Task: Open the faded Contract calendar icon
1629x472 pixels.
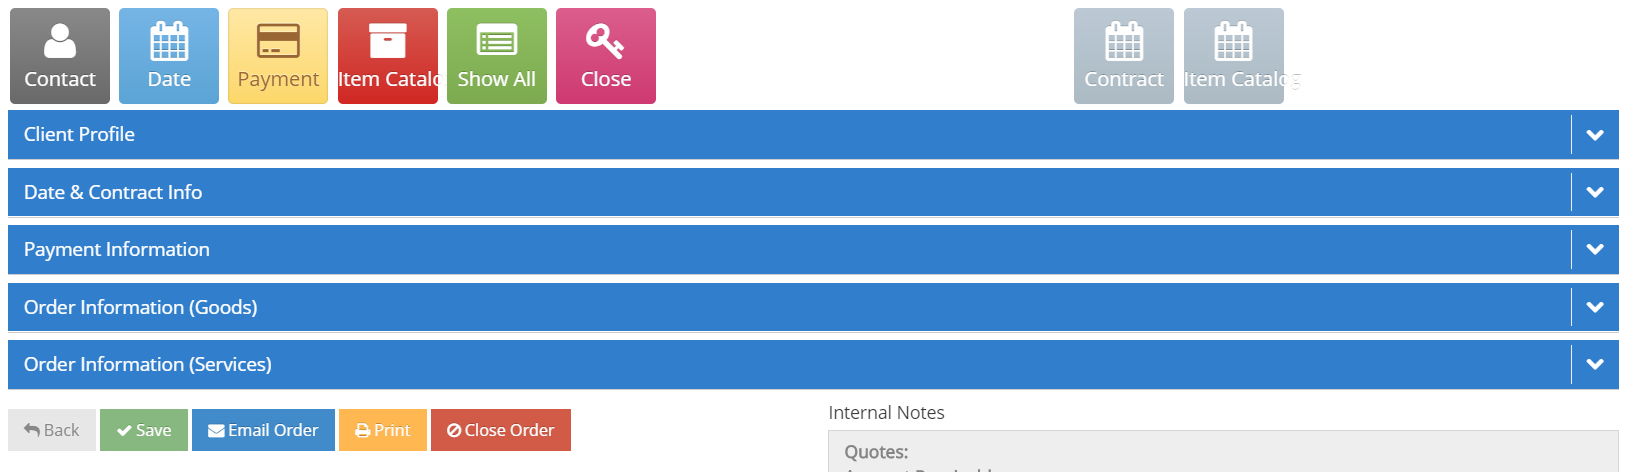Action: 1124,56
